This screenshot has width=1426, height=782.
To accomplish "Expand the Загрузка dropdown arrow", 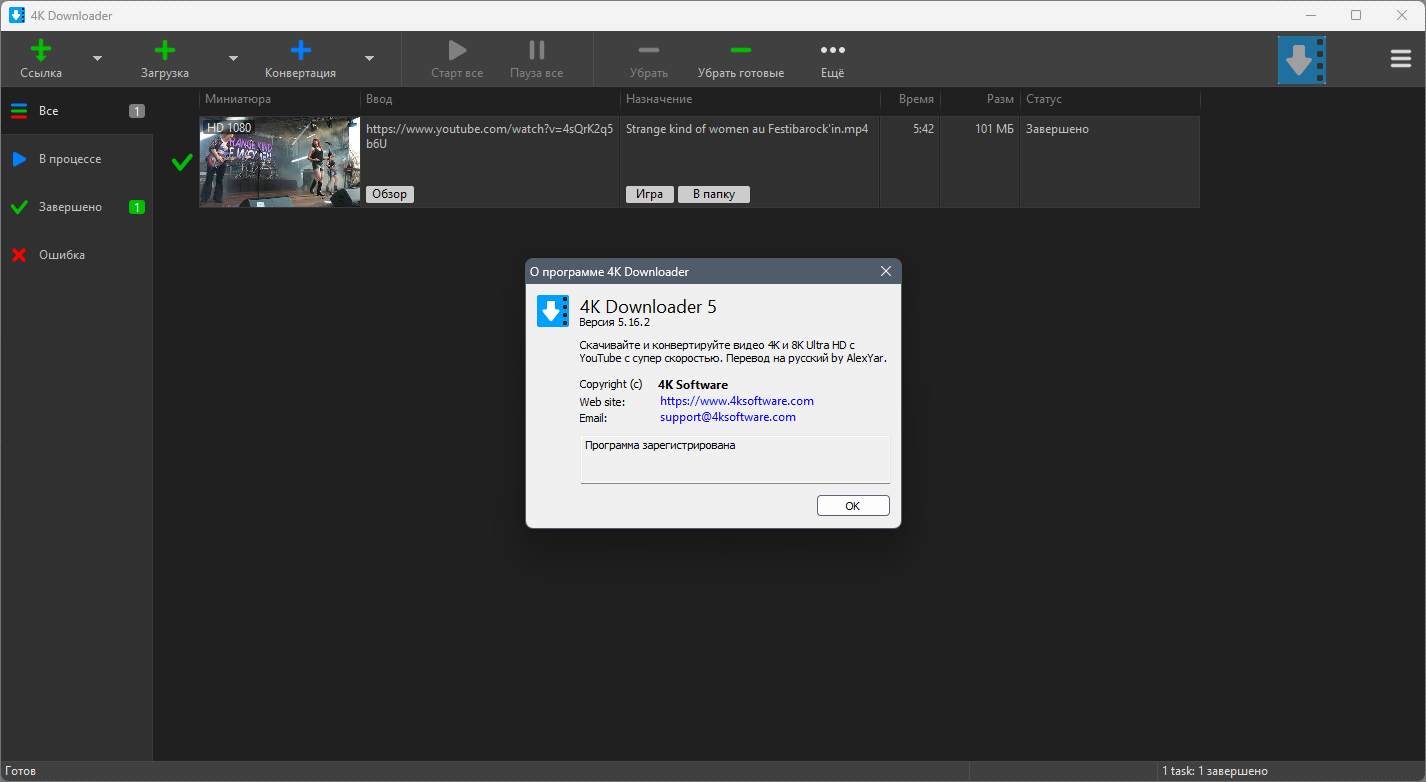I will point(233,59).
